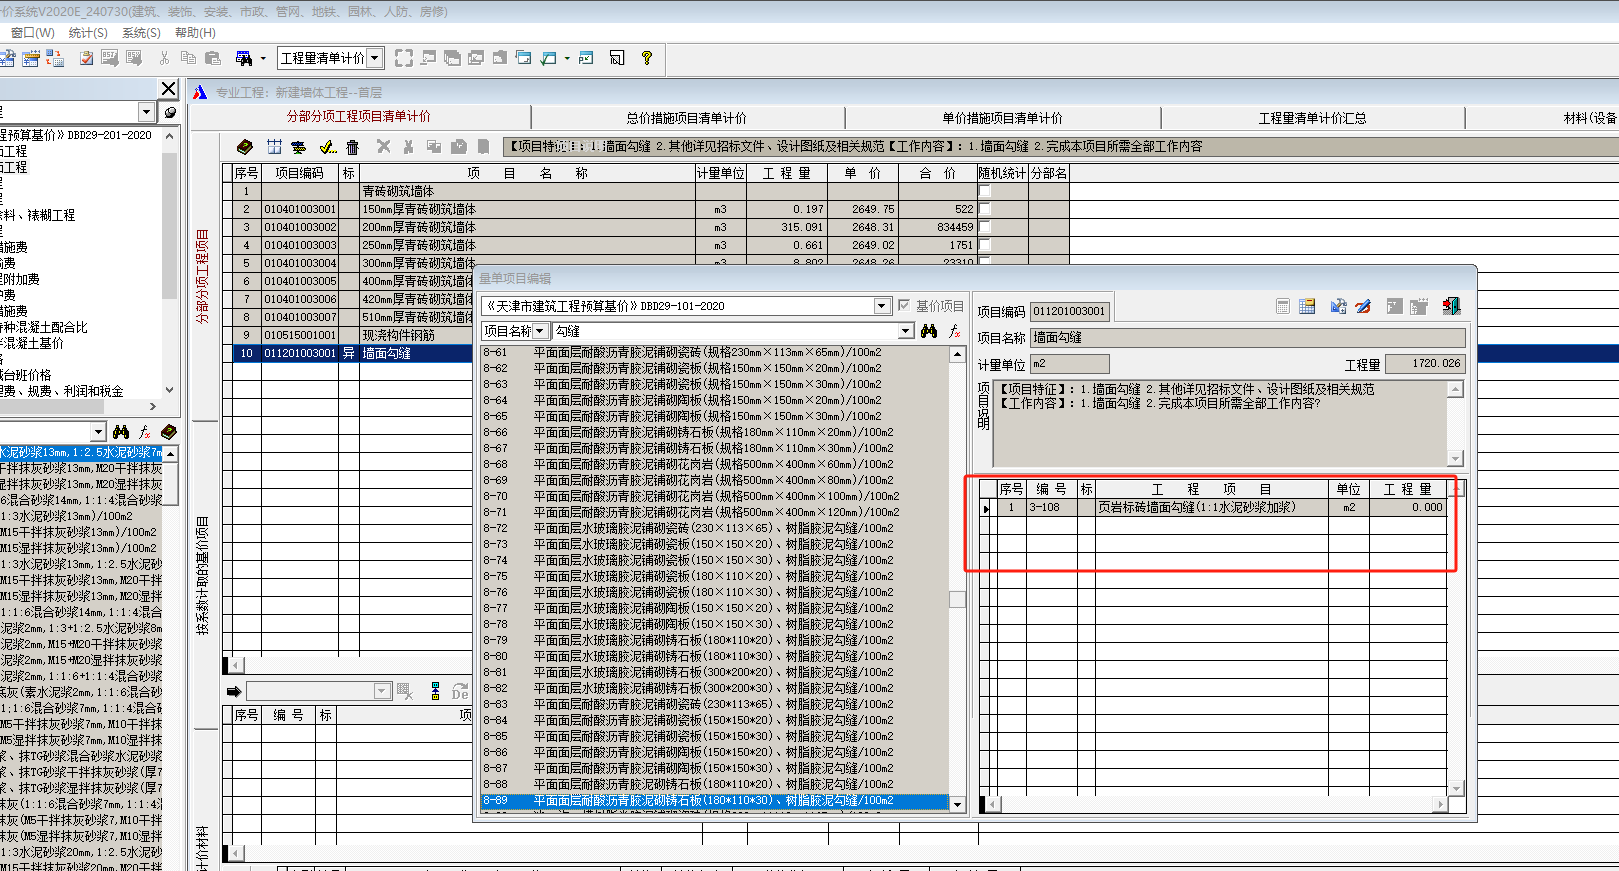Screen dimensions: 1619x871
Task: Click the copy icon in main toolbar
Action: [x=188, y=58]
